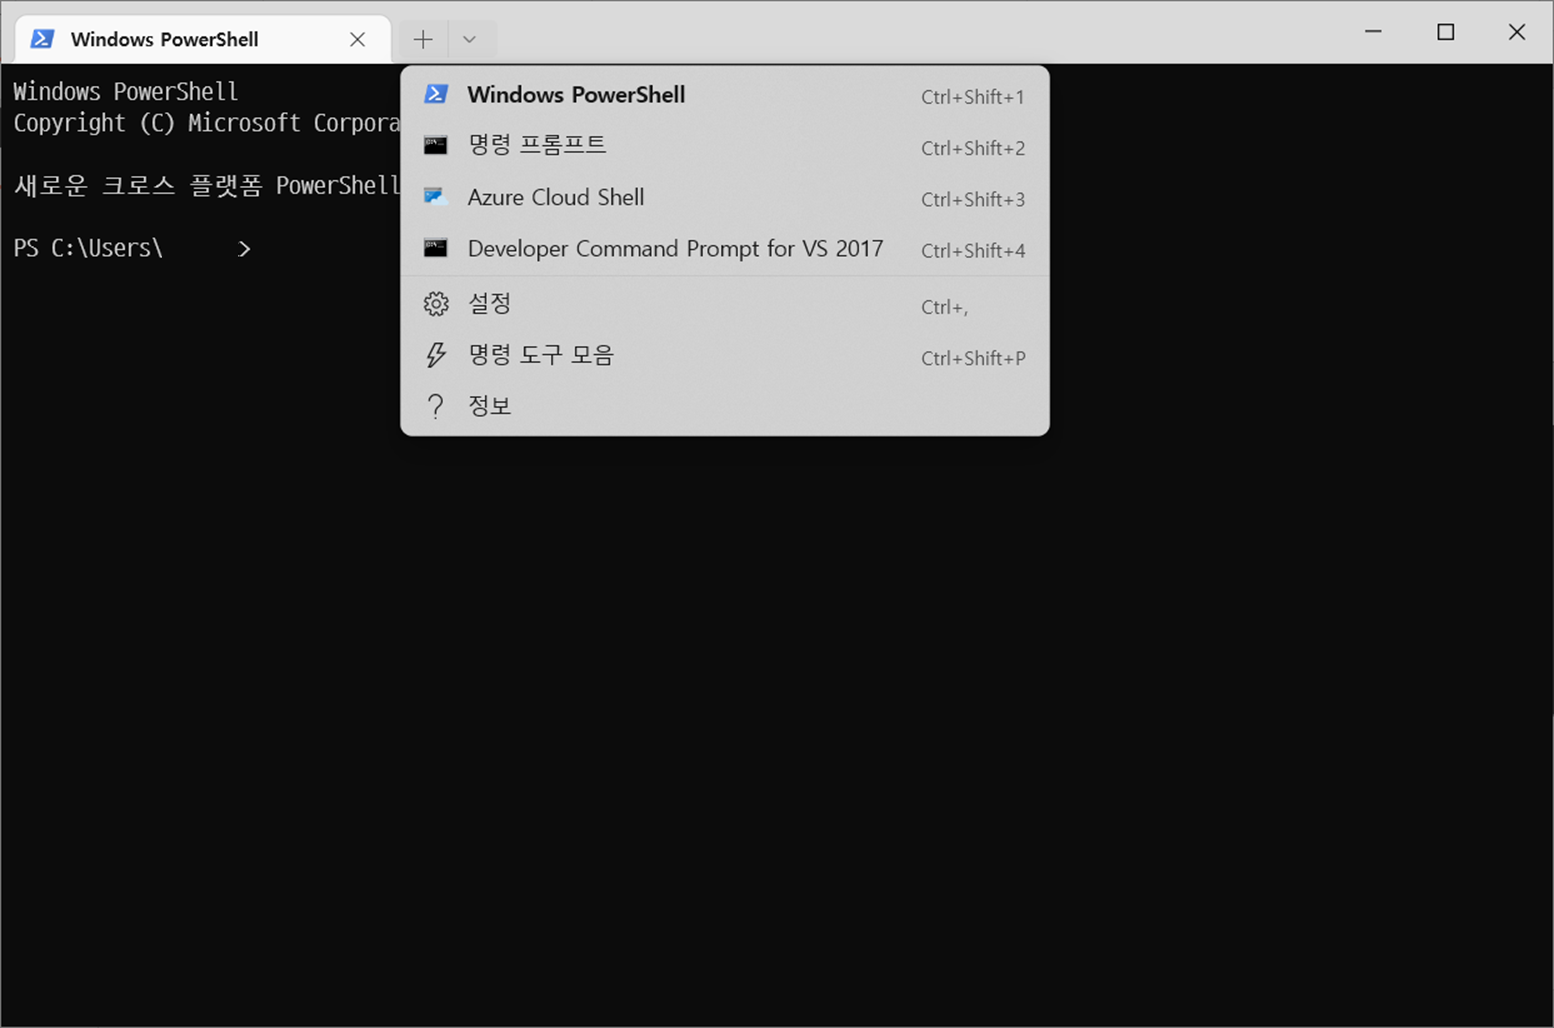Launch Azure Cloud Shell profile
This screenshot has height=1028, width=1554.
pos(725,197)
